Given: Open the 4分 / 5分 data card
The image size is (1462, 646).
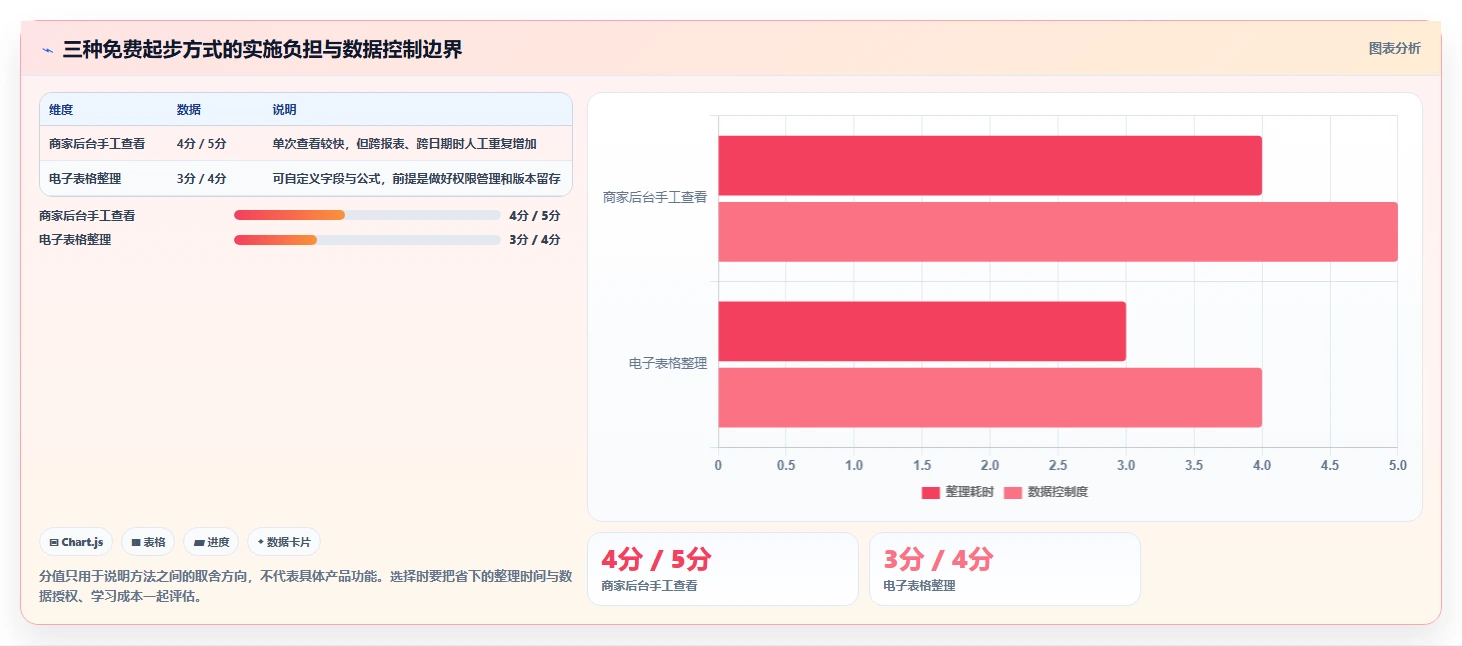Looking at the screenshot, I should [723, 569].
